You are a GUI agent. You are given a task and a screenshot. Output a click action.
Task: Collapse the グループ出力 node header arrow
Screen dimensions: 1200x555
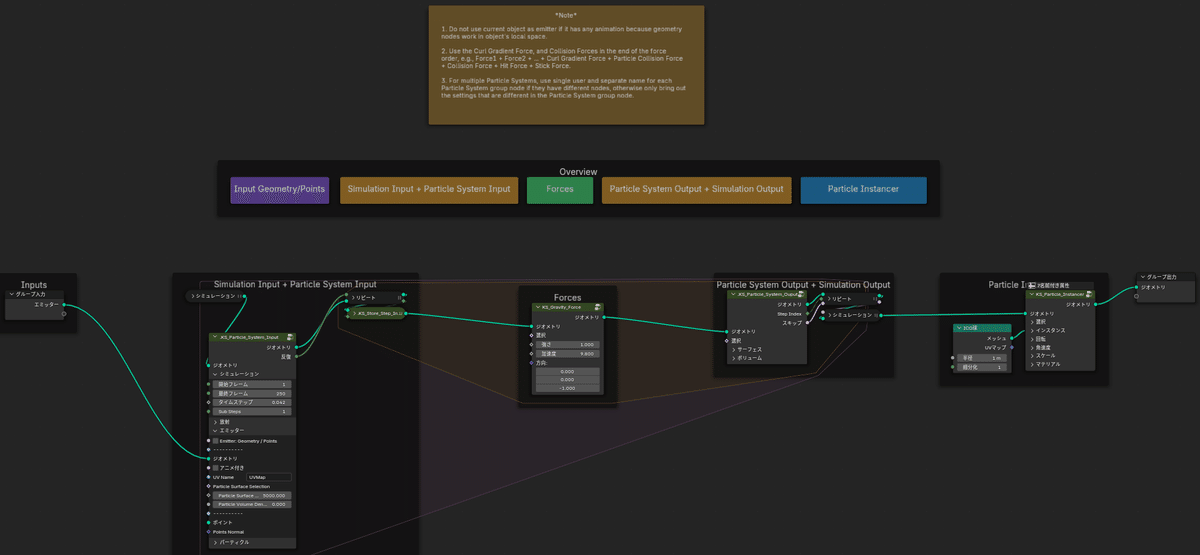[x=1143, y=277]
